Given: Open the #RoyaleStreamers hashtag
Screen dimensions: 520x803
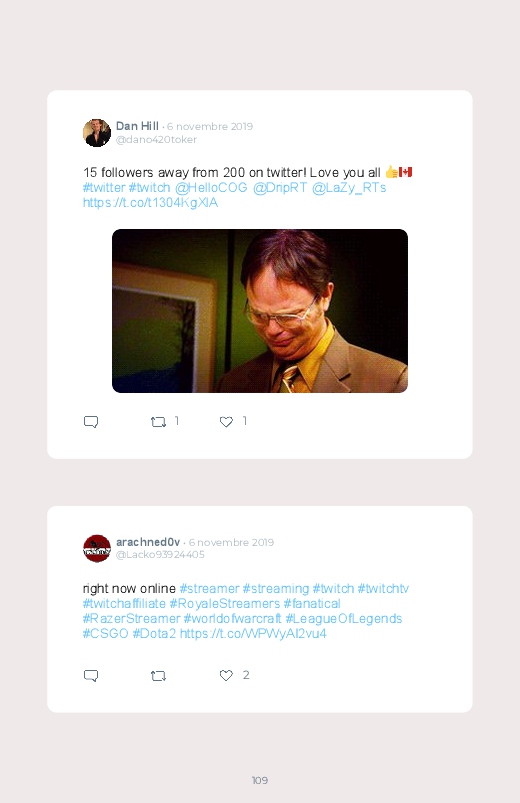Looking at the screenshot, I should pos(225,604).
